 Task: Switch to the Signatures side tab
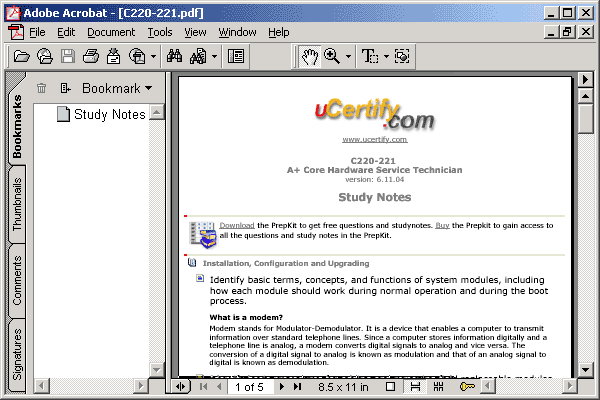[17, 354]
